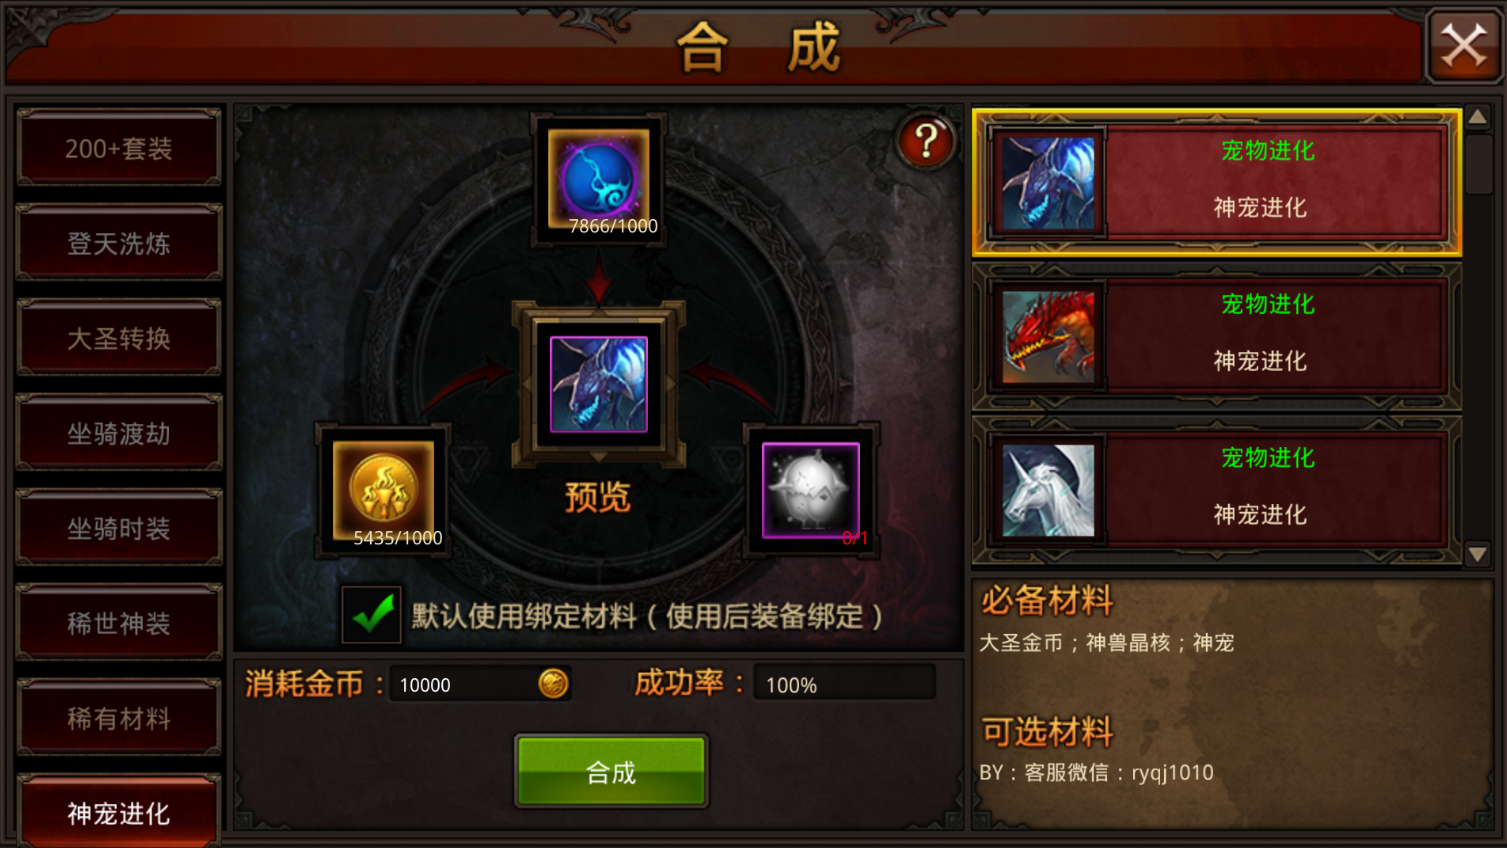Screen dimensions: 1507x848
Task: Click the 消耗金币 amount field
Action: (480, 684)
